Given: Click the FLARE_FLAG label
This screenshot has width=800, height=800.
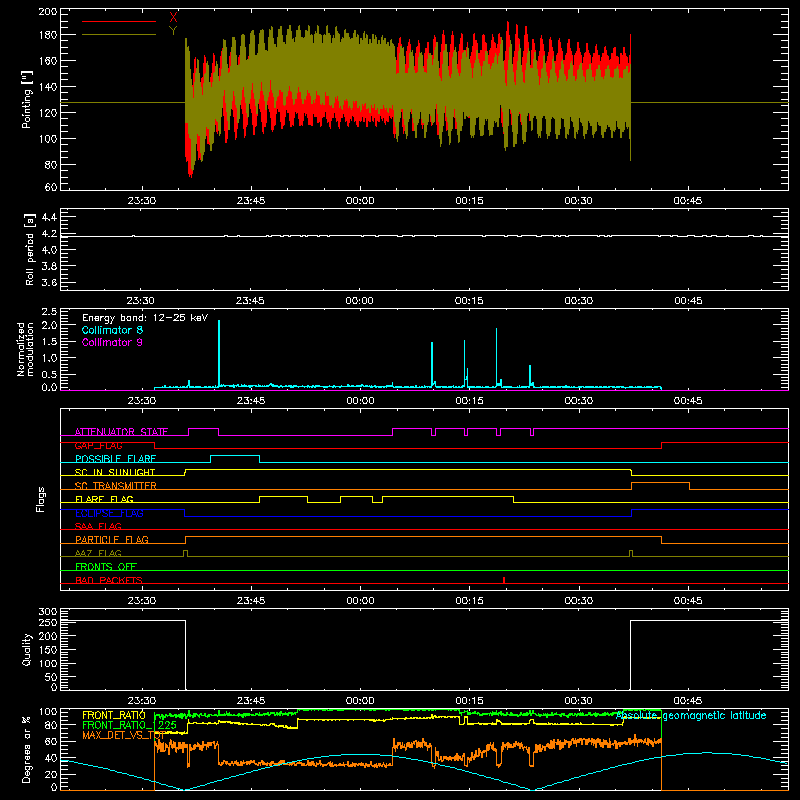Looking at the screenshot, I should [104, 499].
